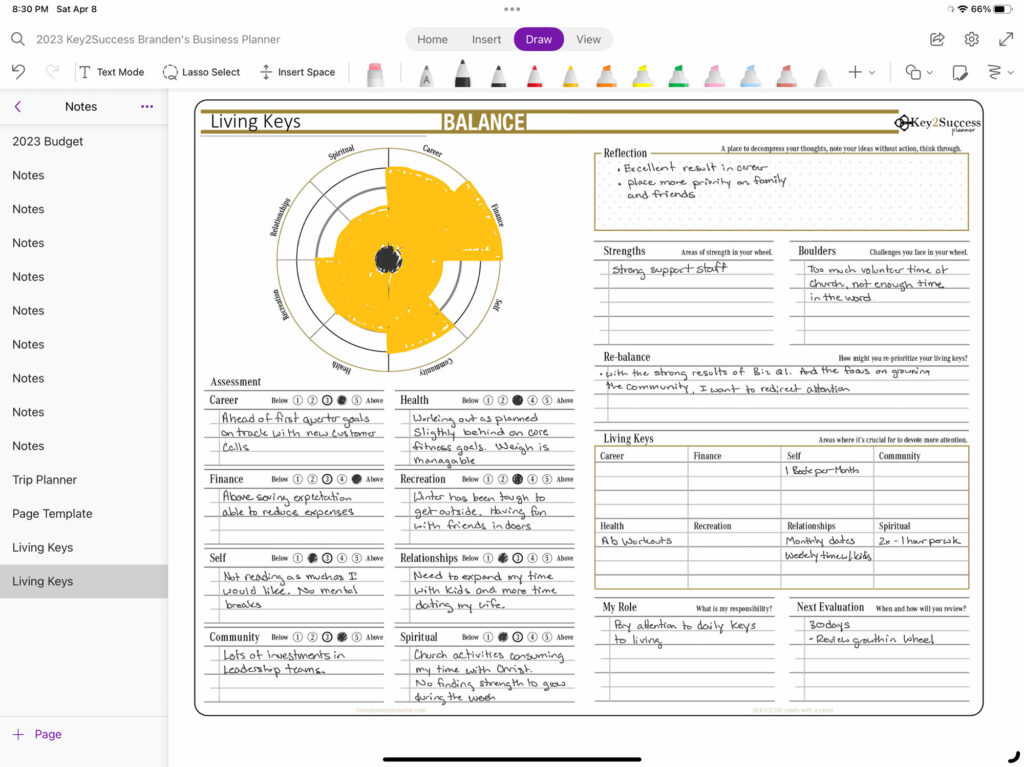Switch to the Insert tab
This screenshot has width=1024, height=767.
(487, 39)
